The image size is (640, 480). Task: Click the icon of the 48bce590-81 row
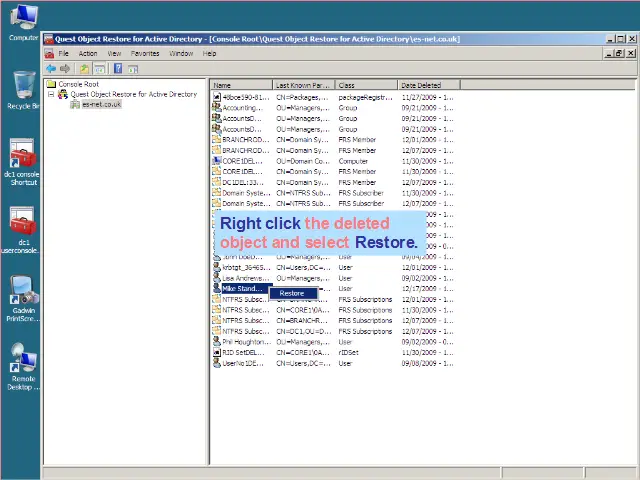tap(216, 97)
